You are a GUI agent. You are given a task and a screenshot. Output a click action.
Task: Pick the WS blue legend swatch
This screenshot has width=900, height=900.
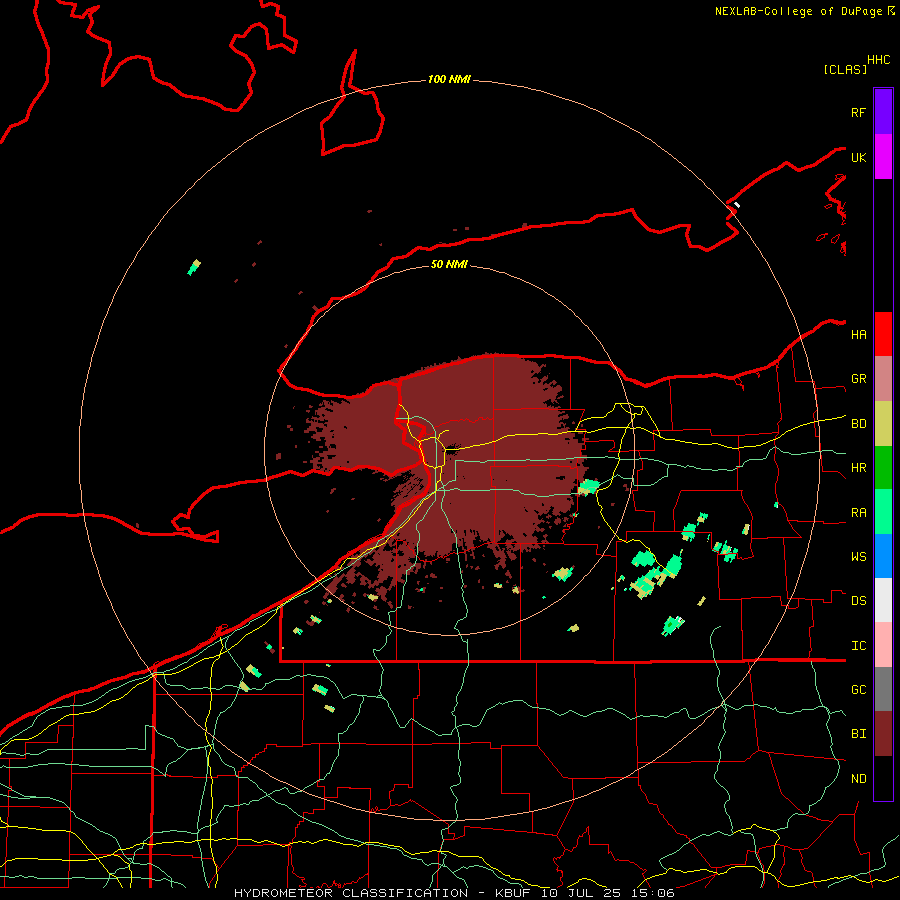pos(883,556)
